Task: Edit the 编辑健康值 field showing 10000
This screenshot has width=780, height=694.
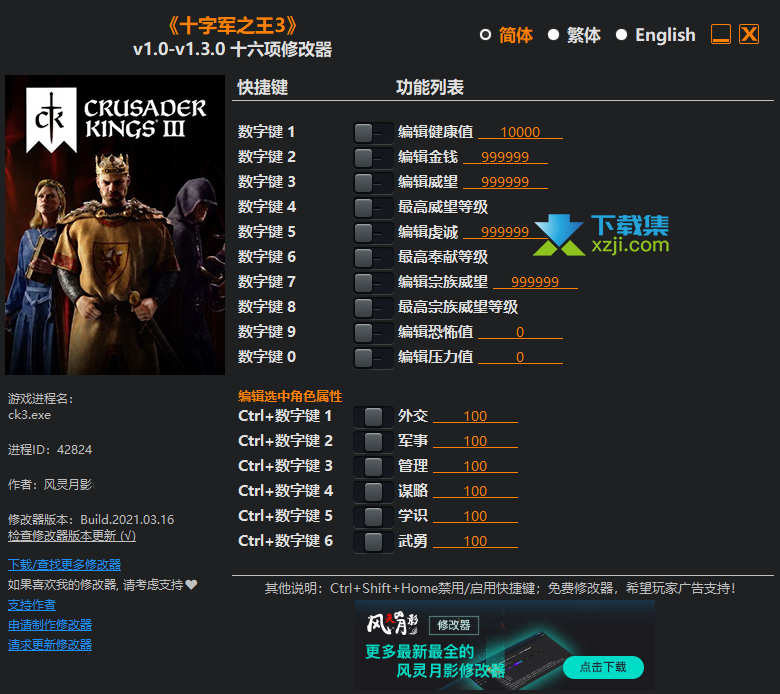Action: click(520, 132)
